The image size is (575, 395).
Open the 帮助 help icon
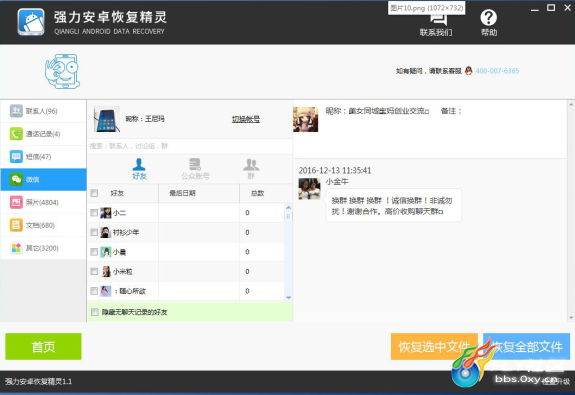coord(489,23)
